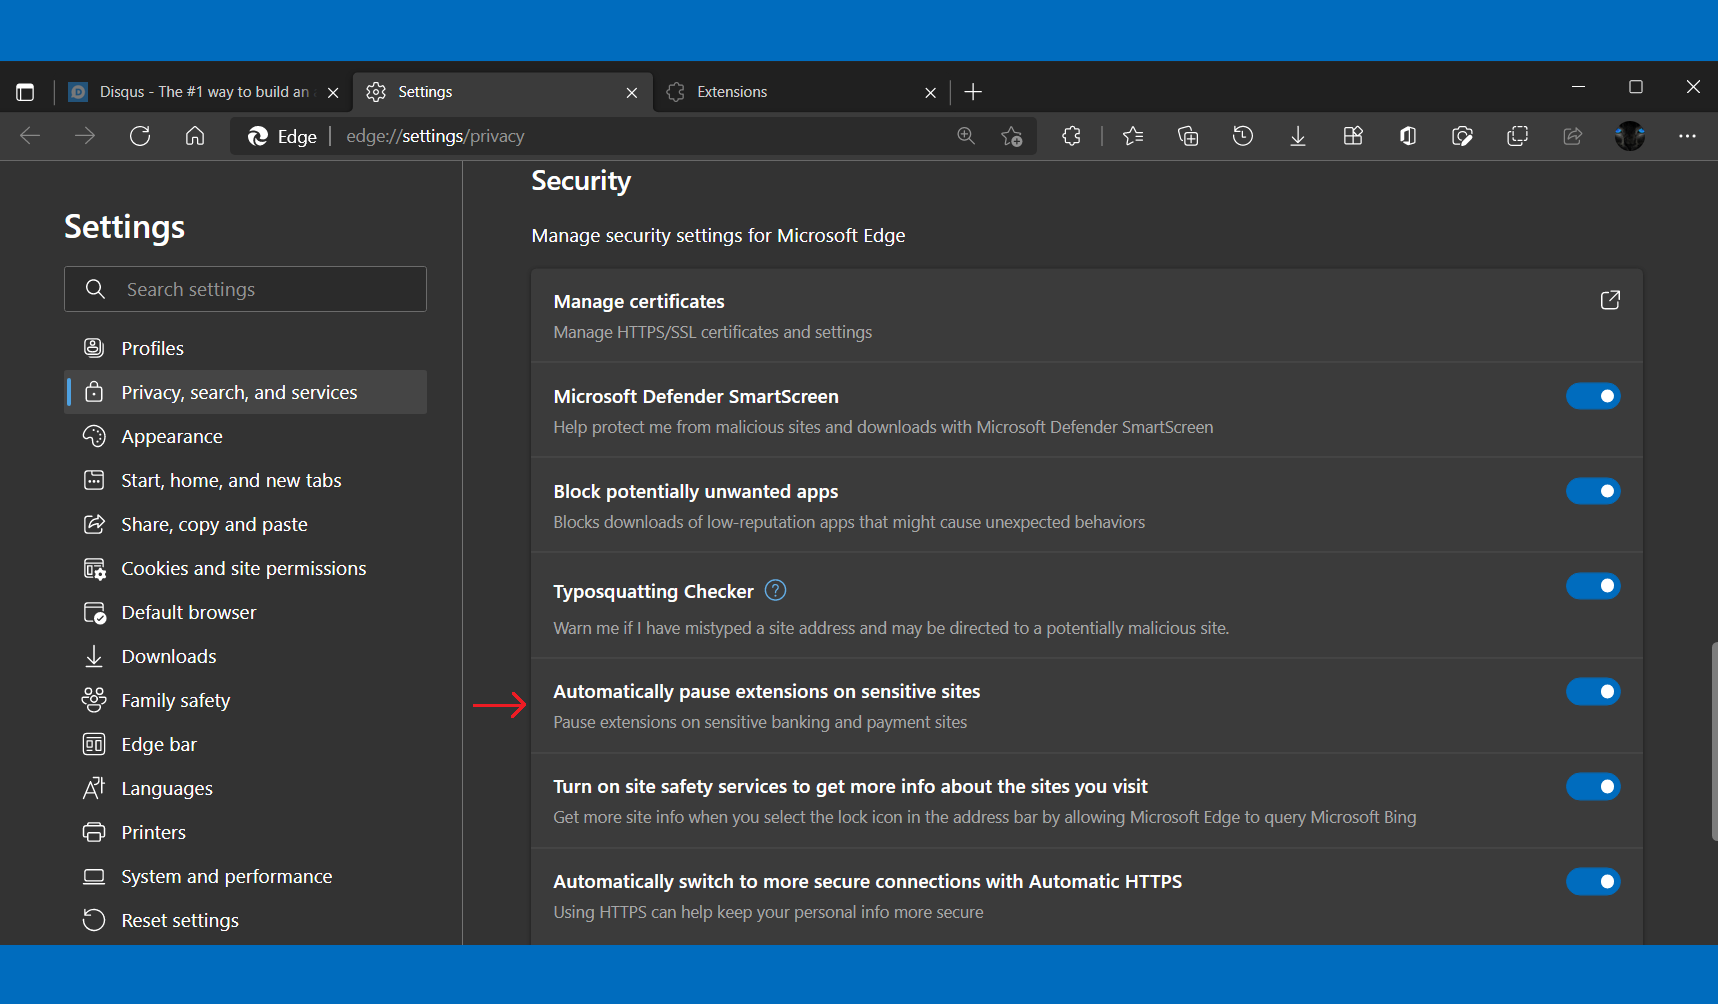Go to Start, home, and new tabs

point(245,480)
